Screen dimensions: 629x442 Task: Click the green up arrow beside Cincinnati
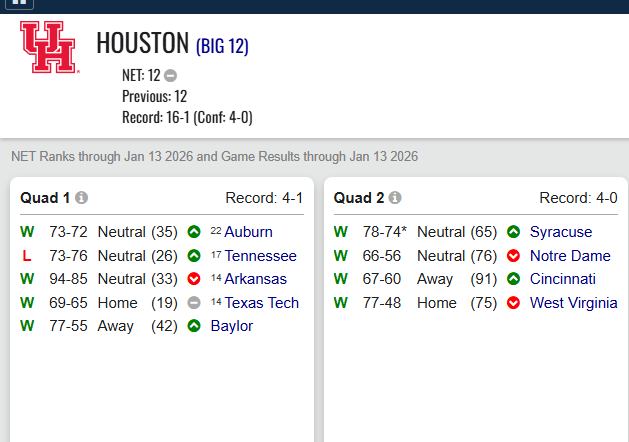tap(513, 279)
